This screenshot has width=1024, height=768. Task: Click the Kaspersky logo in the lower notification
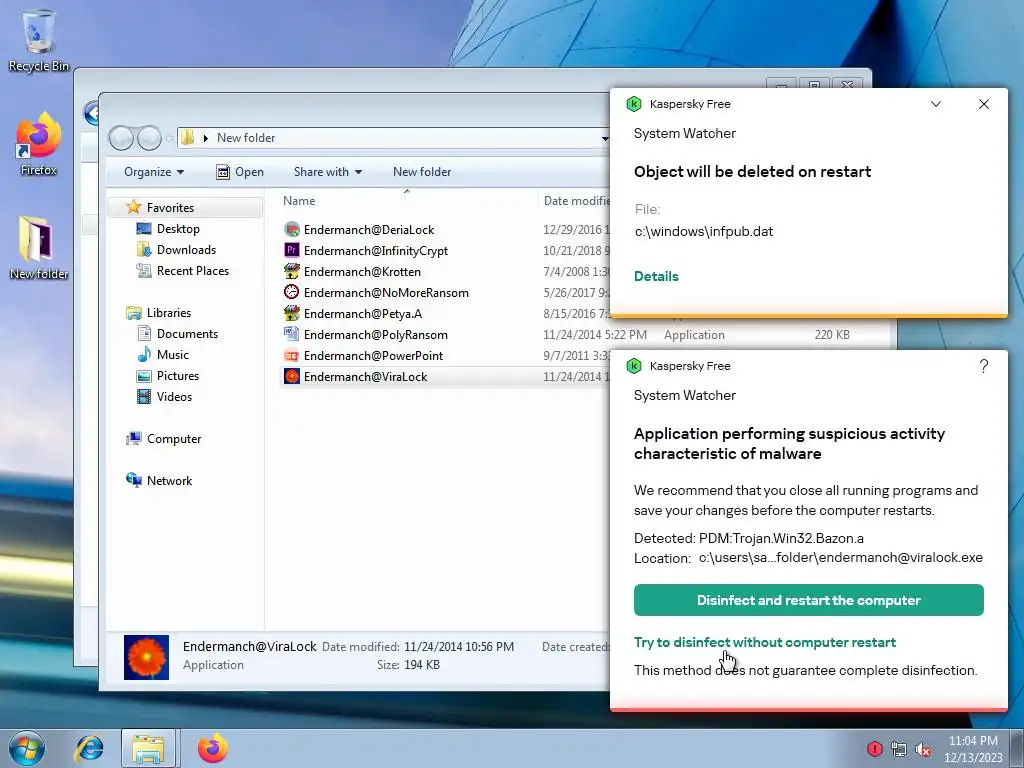pos(633,366)
